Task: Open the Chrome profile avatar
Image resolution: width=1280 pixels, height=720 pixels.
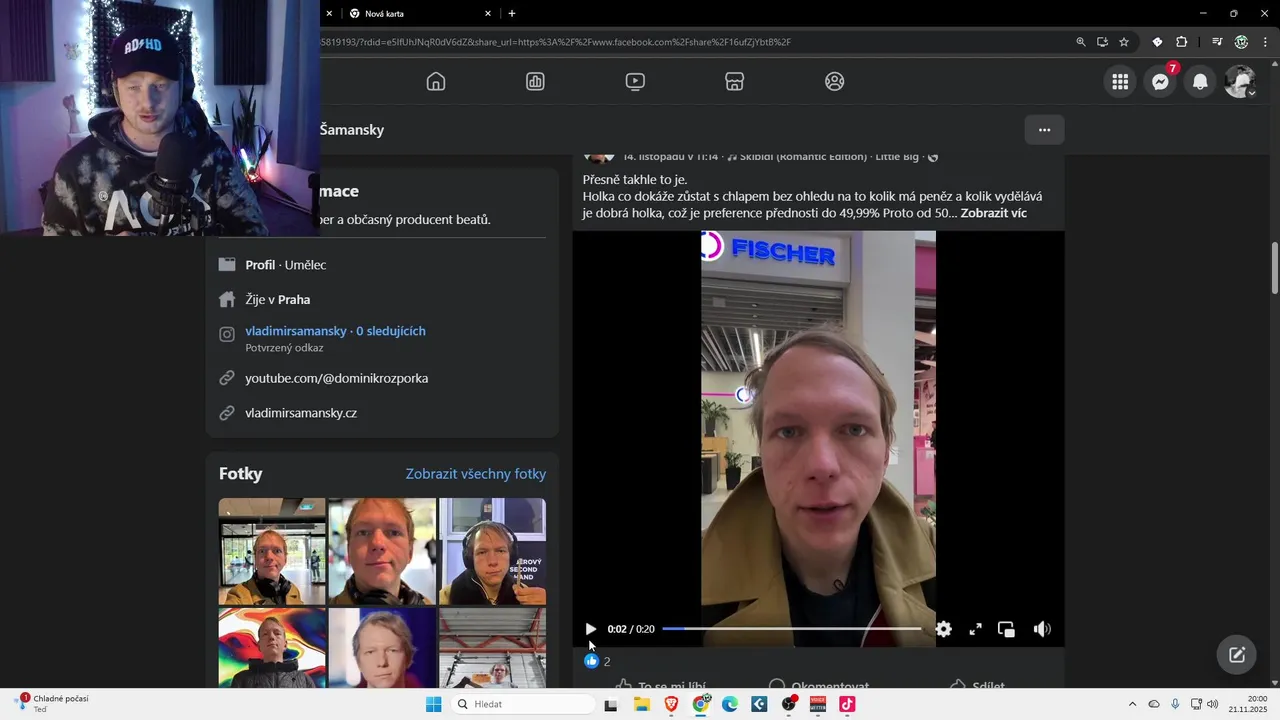Action: (1241, 42)
